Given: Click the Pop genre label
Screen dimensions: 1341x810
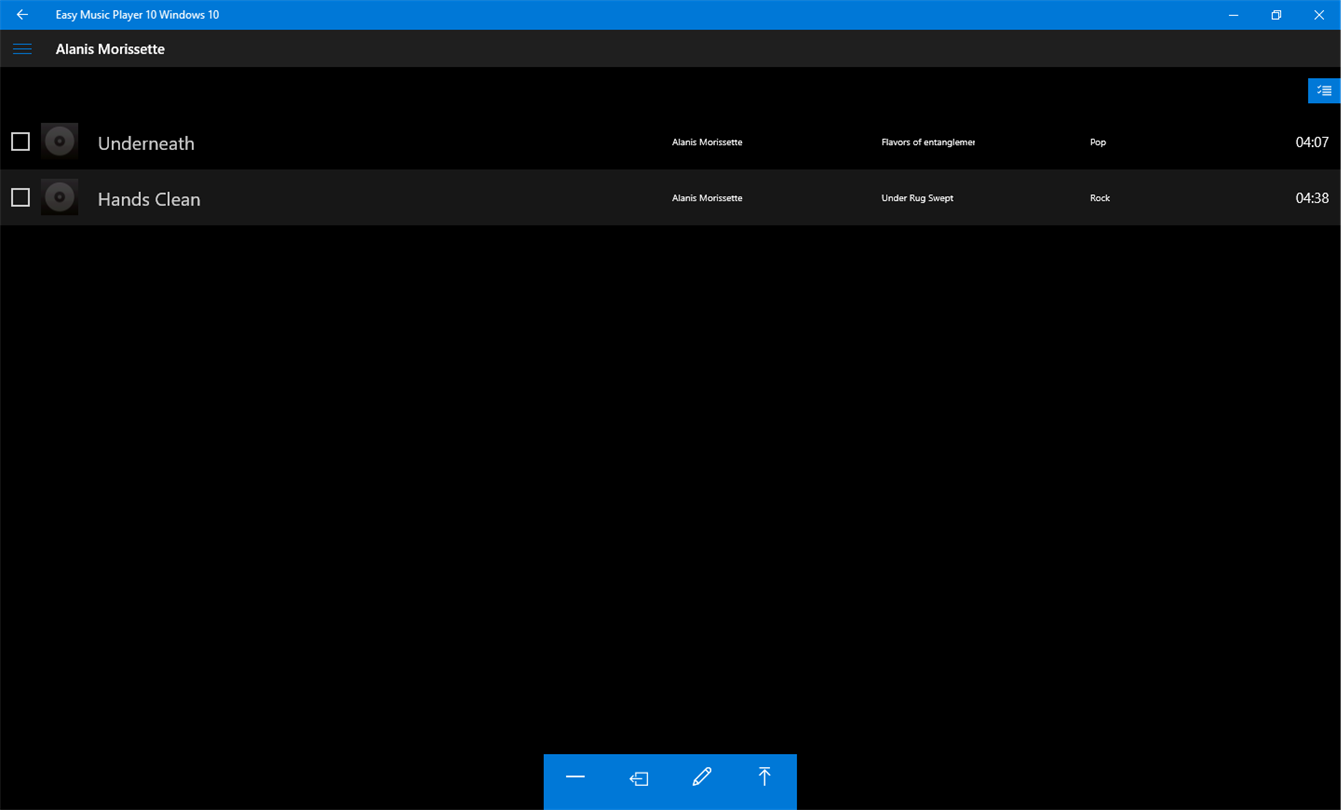Looking at the screenshot, I should pos(1098,142).
